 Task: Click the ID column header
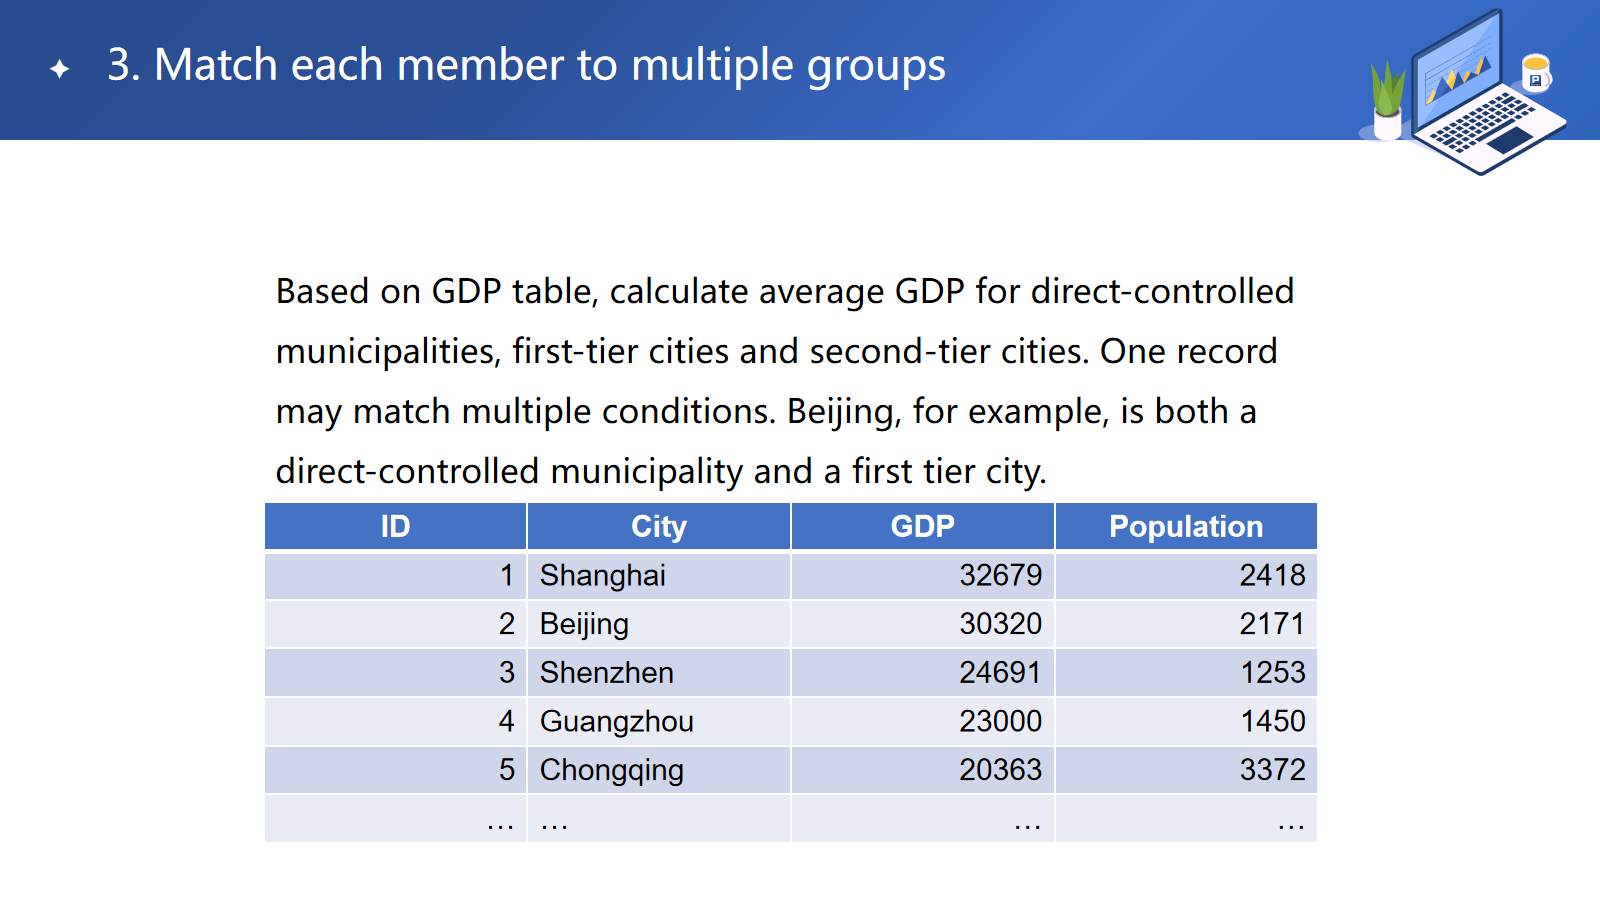click(x=395, y=527)
